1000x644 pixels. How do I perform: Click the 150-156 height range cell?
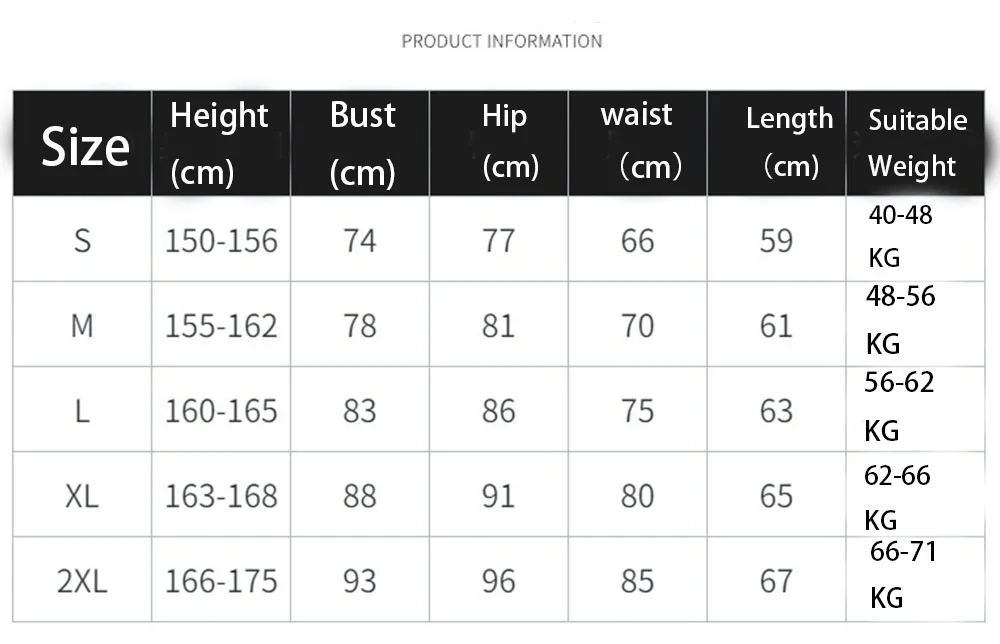click(x=221, y=241)
